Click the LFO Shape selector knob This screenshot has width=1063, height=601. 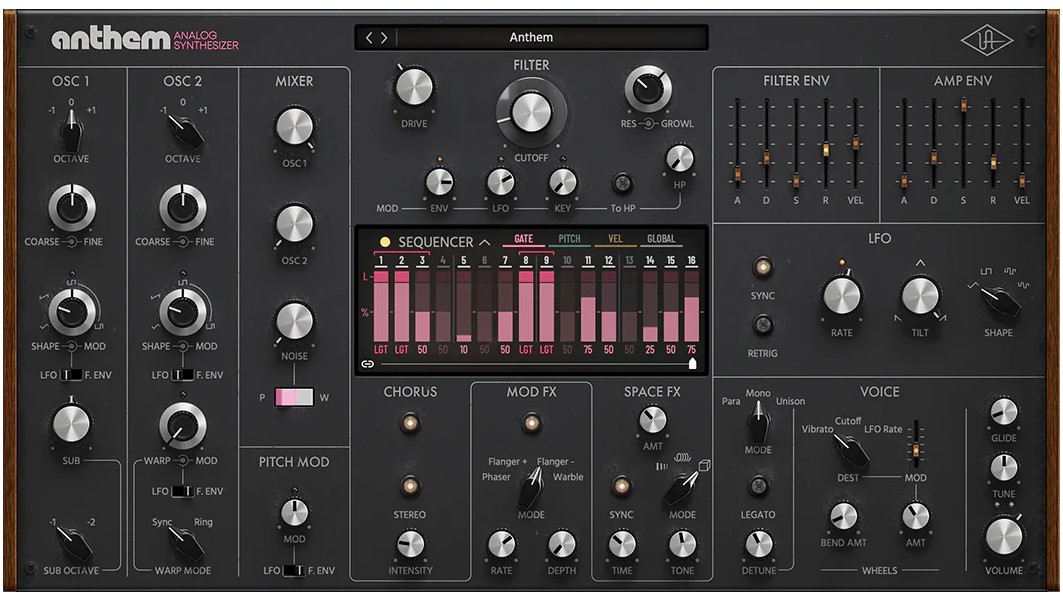click(x=999, y=299)
